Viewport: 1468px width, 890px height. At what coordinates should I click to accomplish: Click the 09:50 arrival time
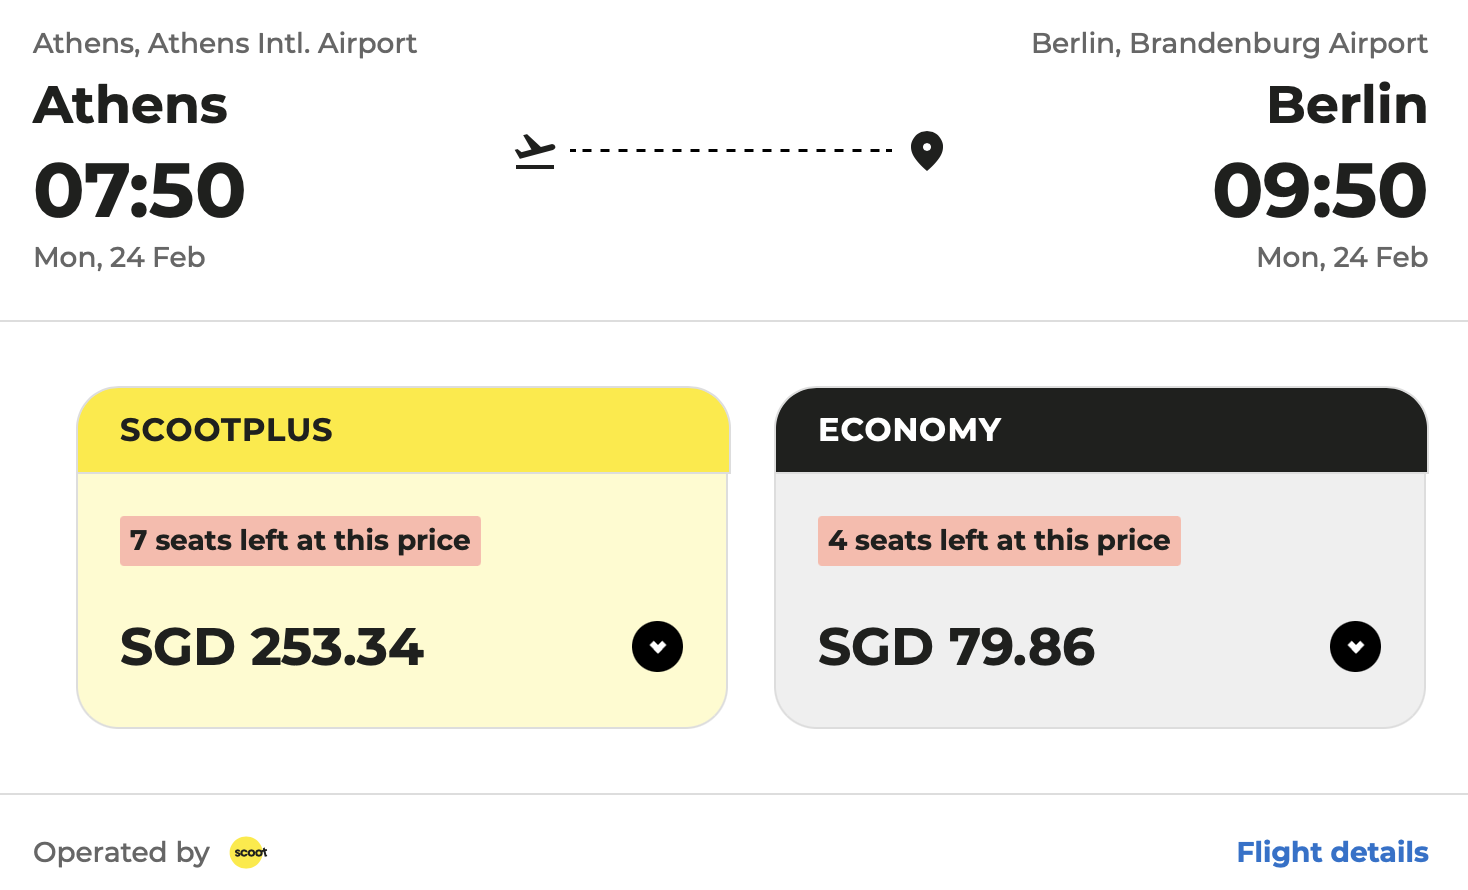[1320, 190]
